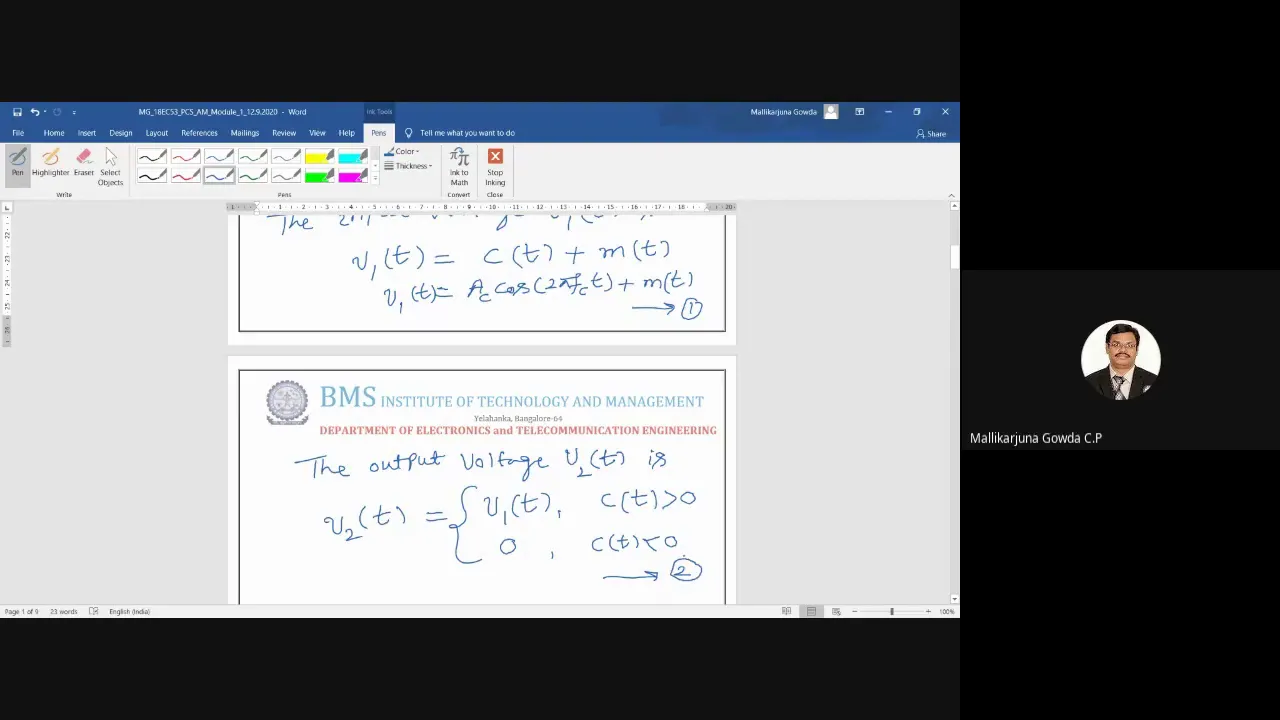
Task: Click the vertical scrollbar down arrow
Action: tap(954, 599)
